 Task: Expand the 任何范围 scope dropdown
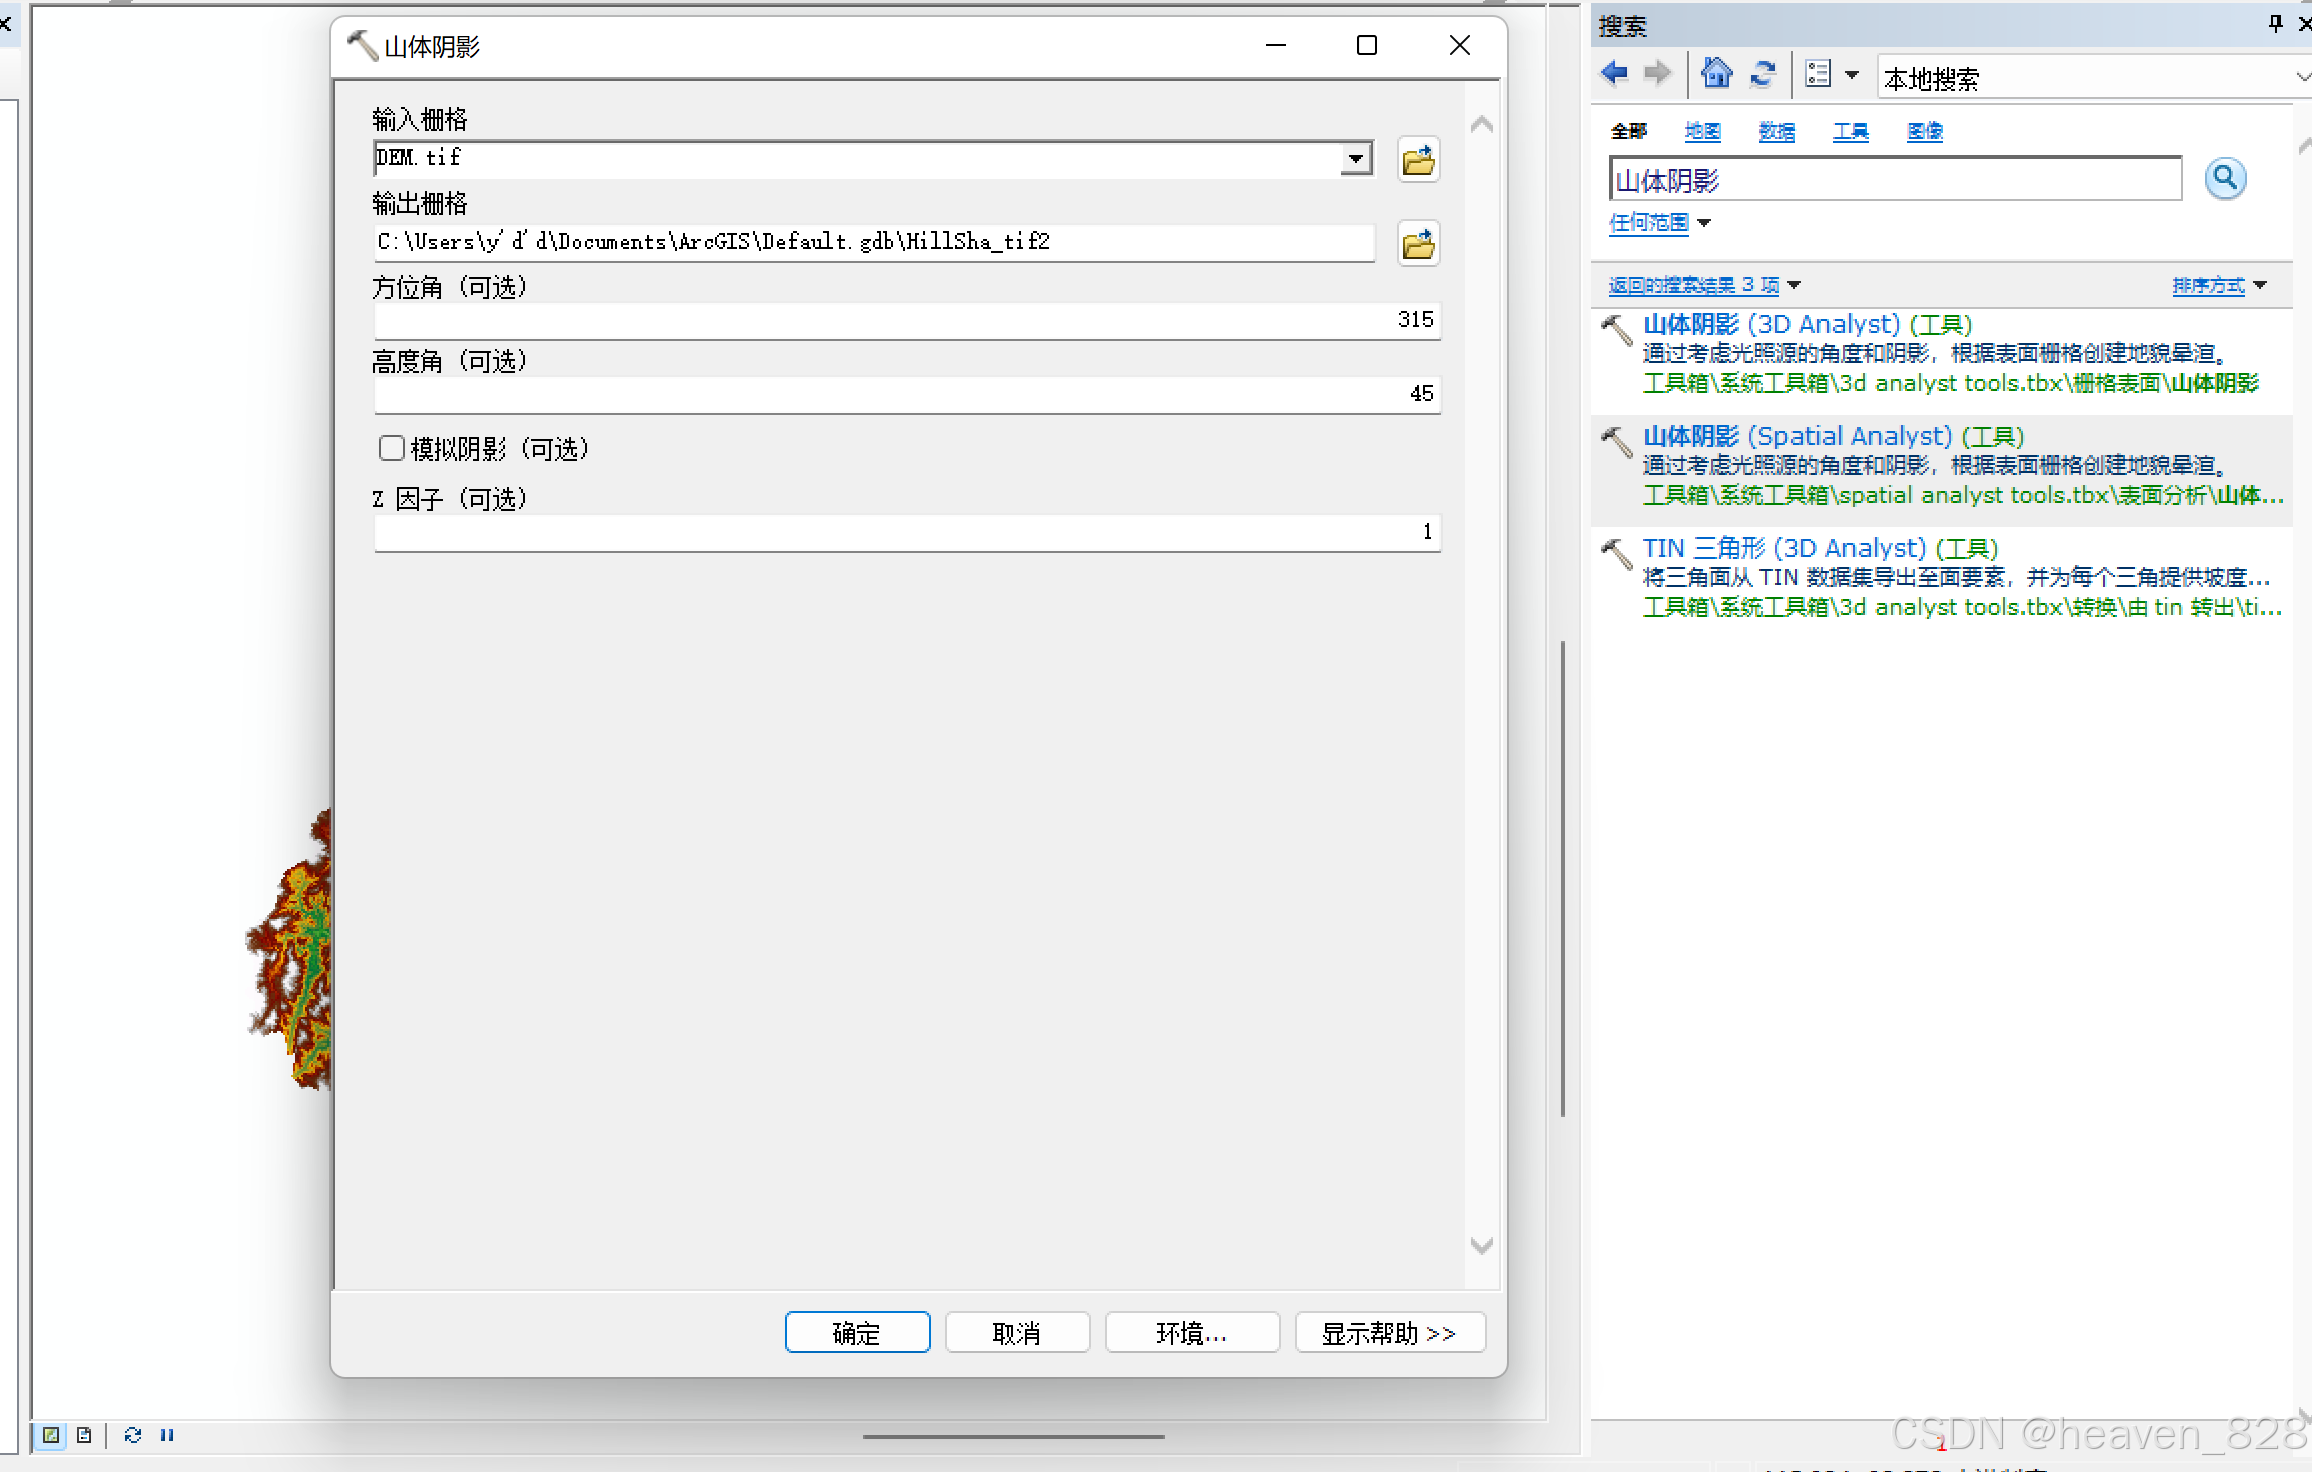click(x=1660, y=223)
